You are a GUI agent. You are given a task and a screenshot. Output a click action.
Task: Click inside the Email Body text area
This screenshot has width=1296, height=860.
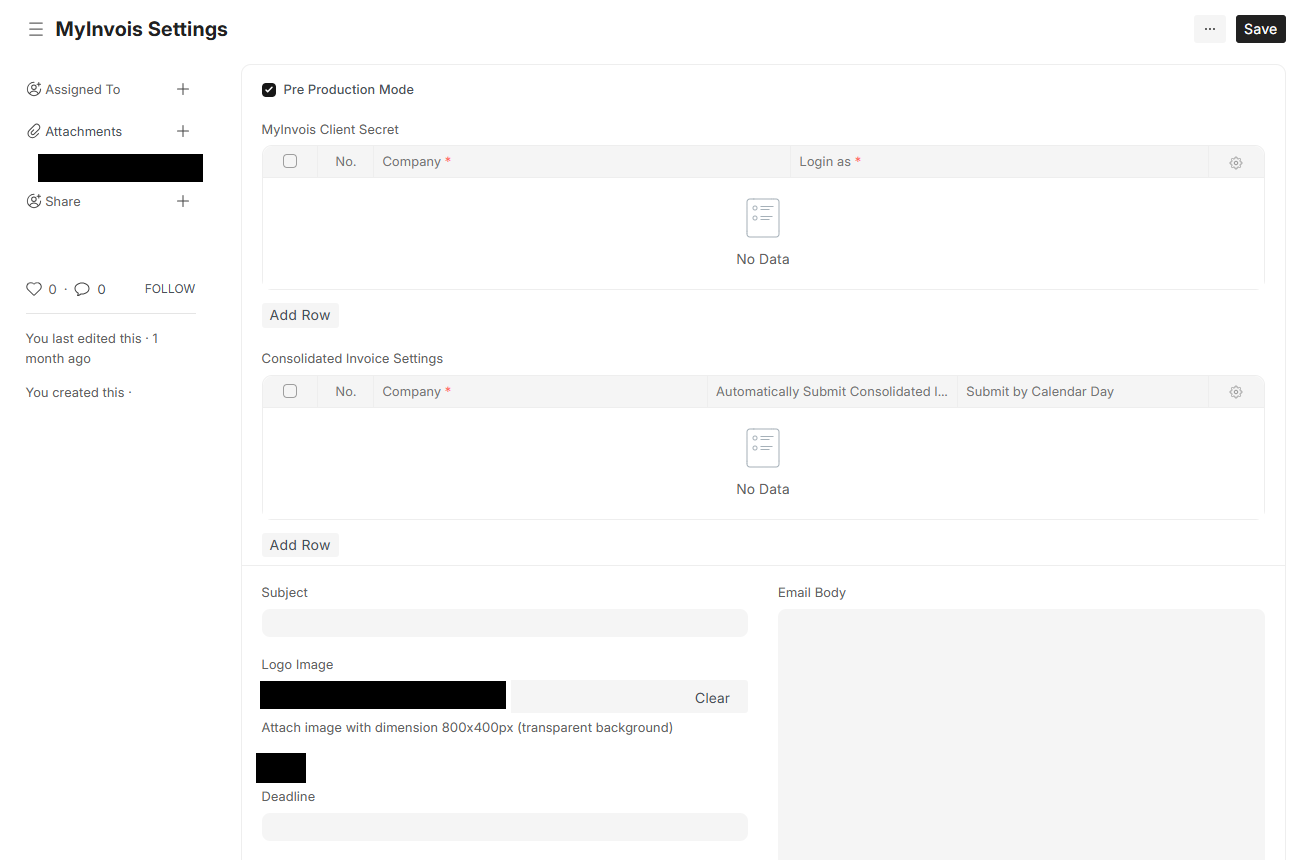pos(1020,730)
